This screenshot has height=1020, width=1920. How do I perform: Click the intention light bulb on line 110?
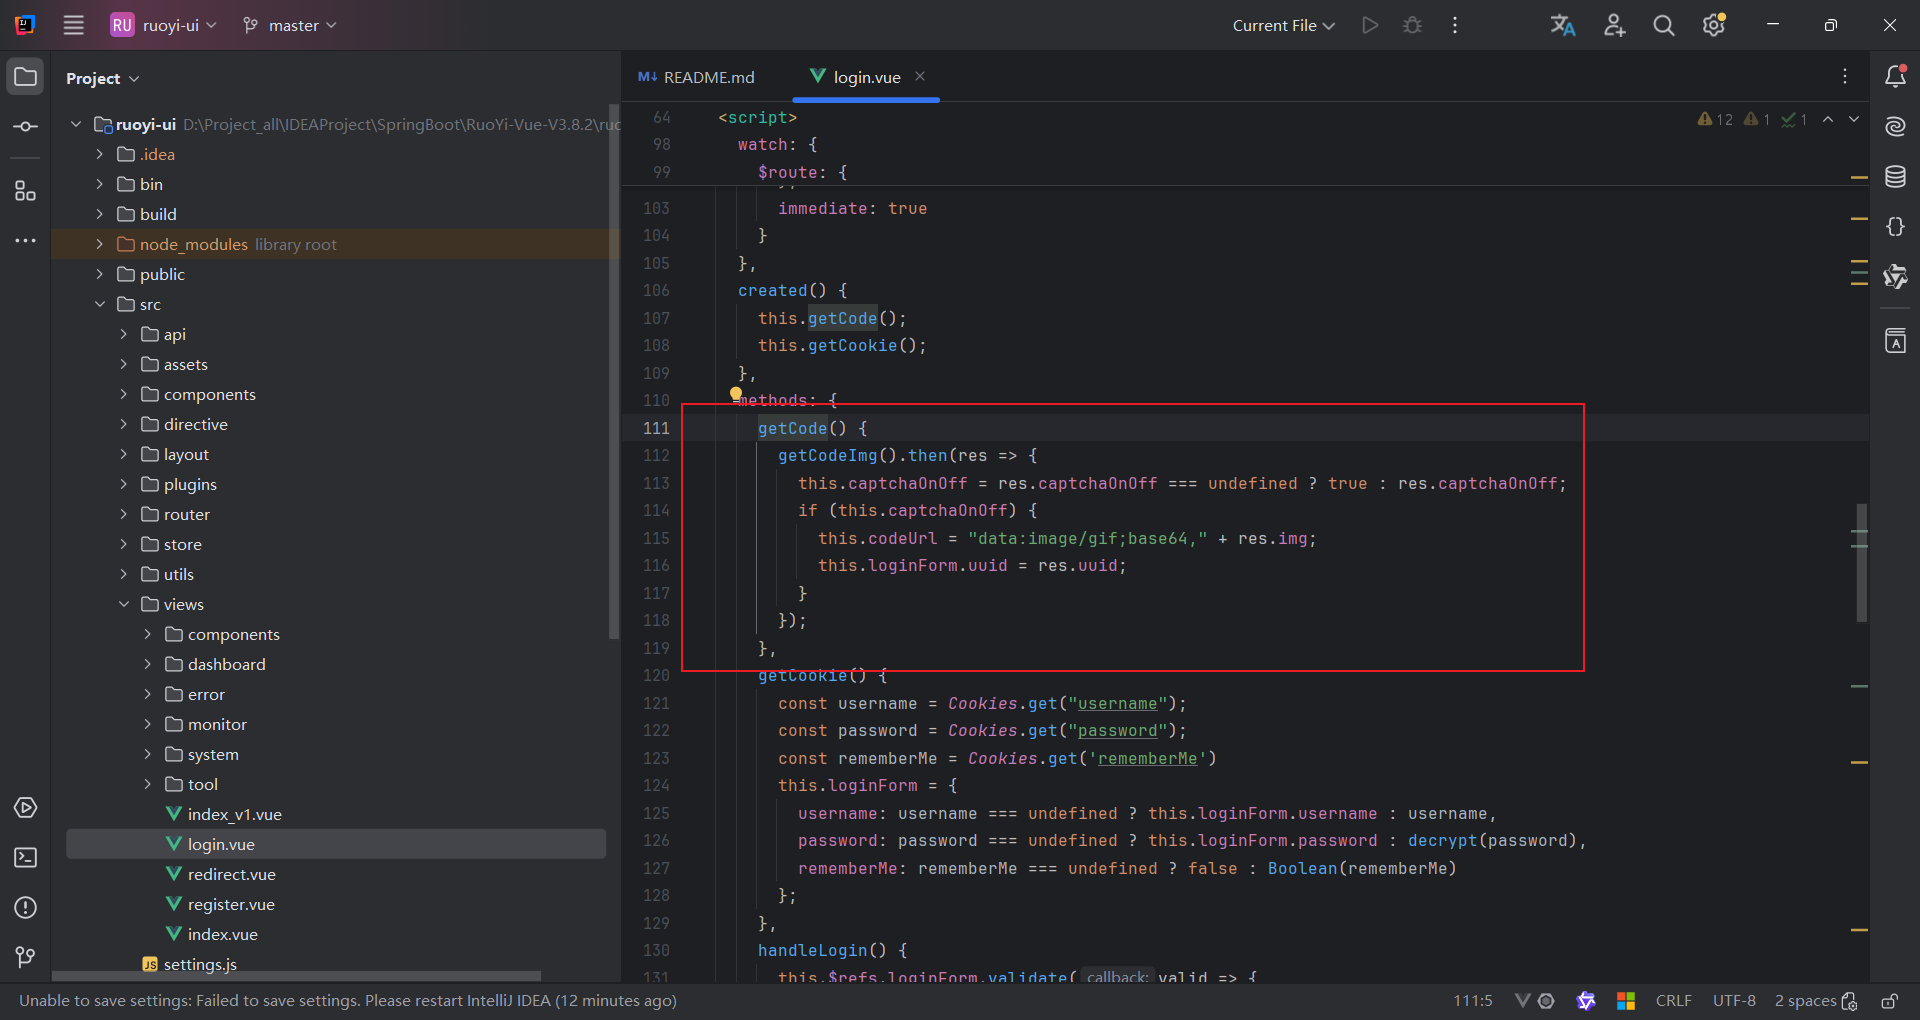[x=736, y=395]
